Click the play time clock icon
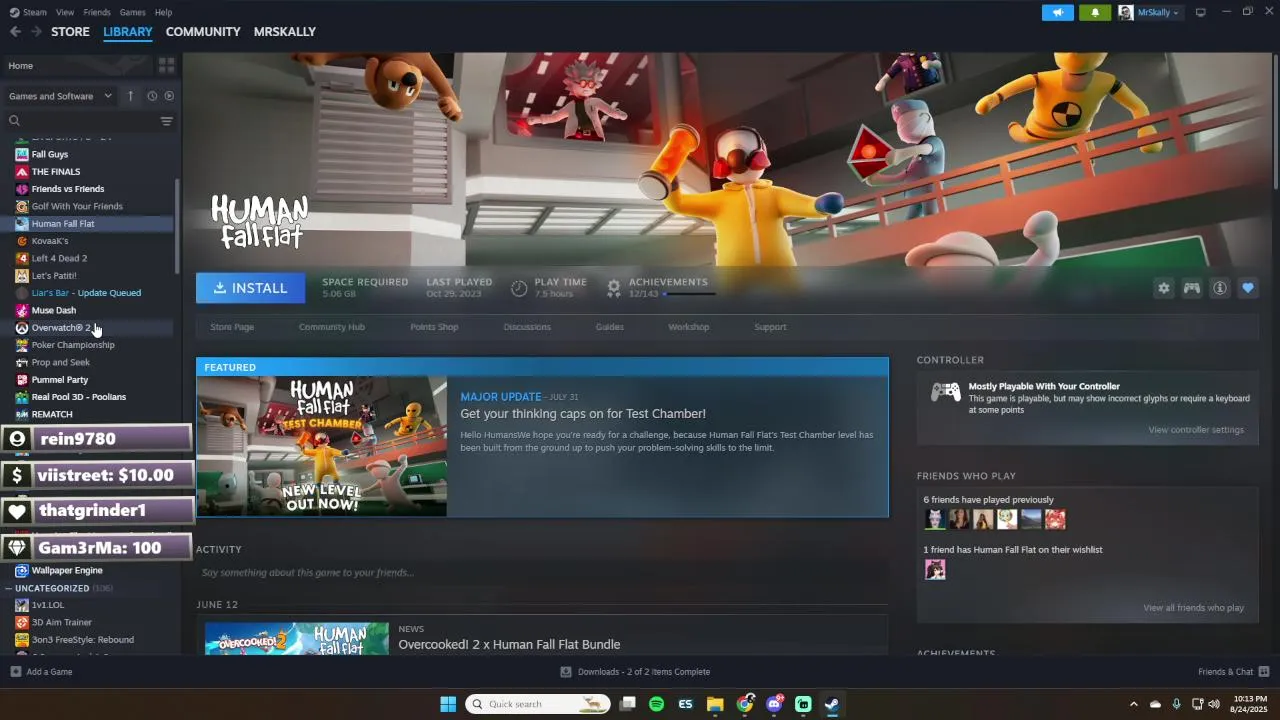1280x720 pixels. 519,288
